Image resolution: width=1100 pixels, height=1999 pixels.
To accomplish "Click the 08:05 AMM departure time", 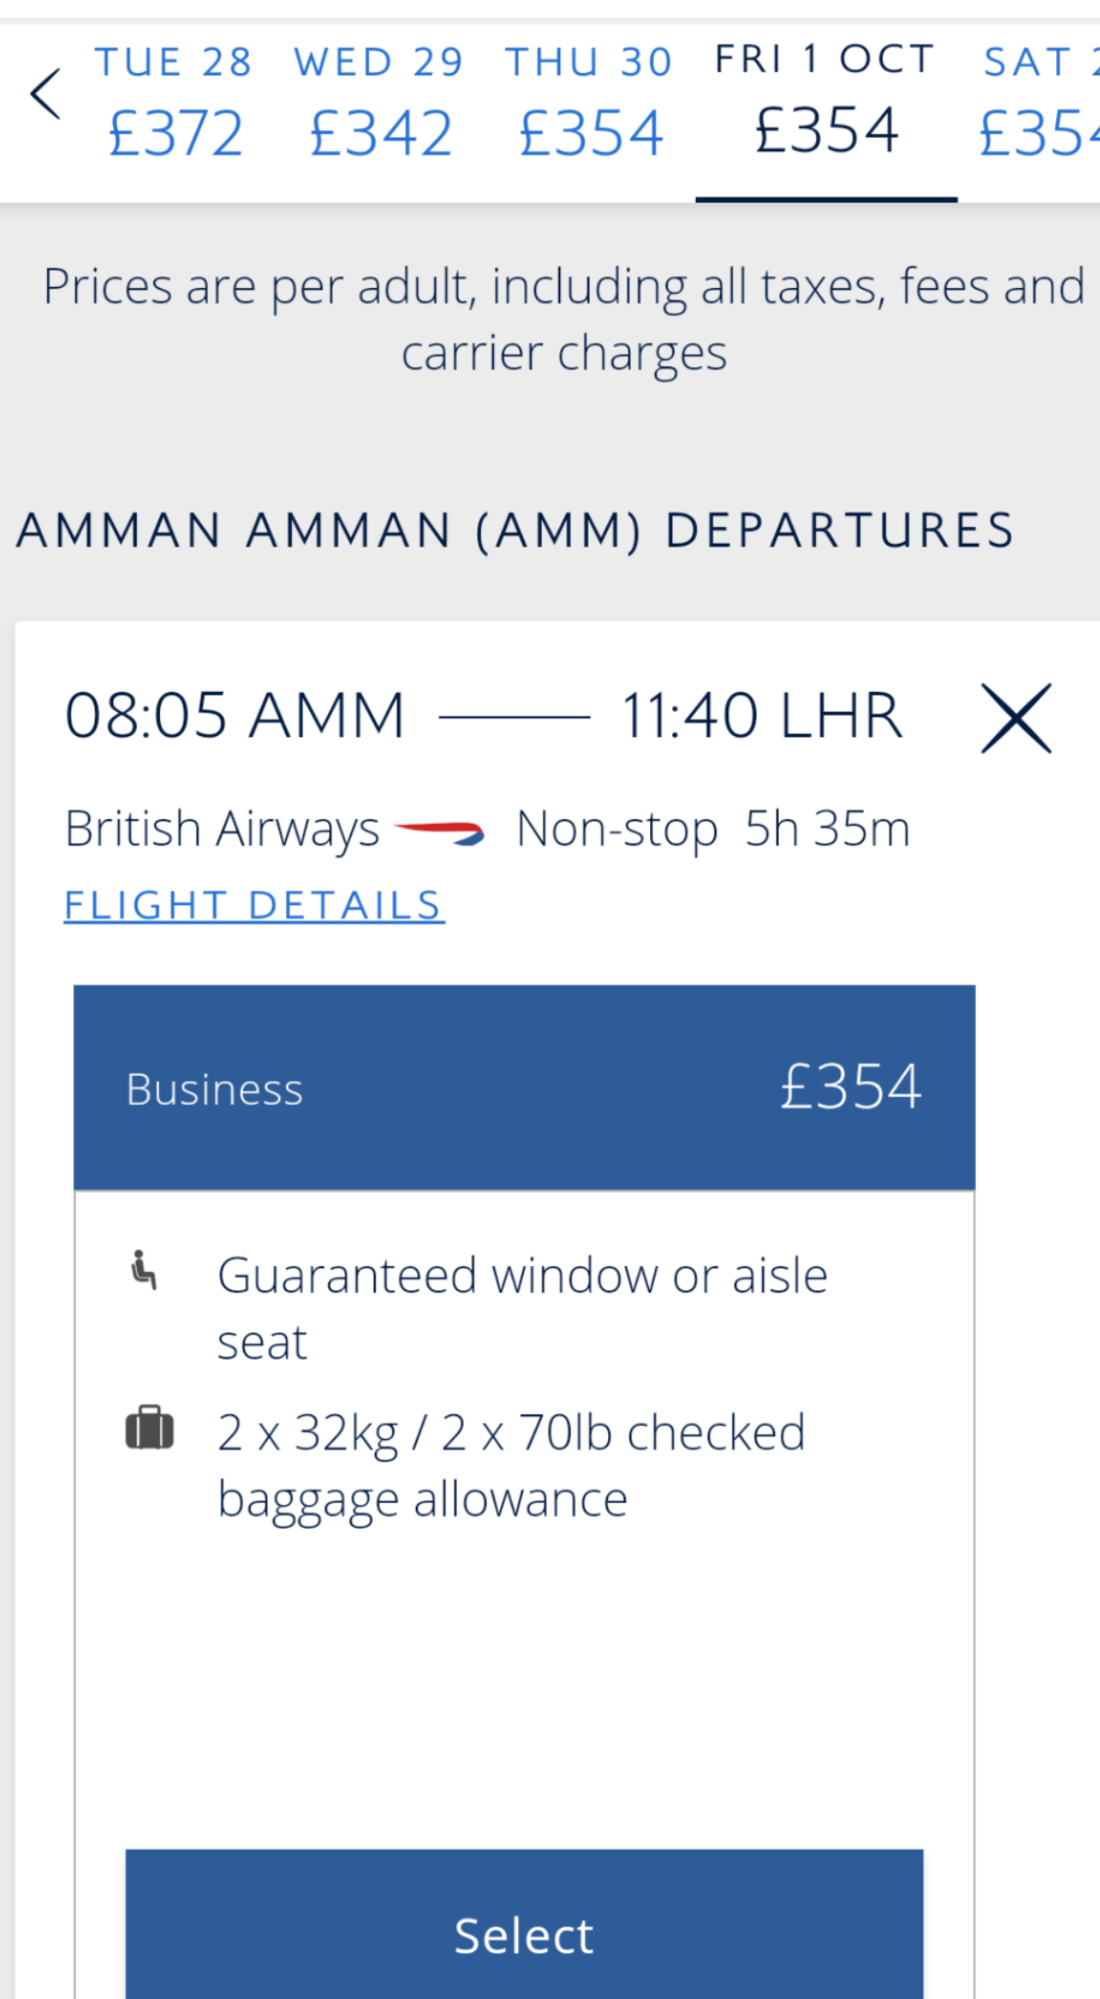I will (x=235, y=716).
